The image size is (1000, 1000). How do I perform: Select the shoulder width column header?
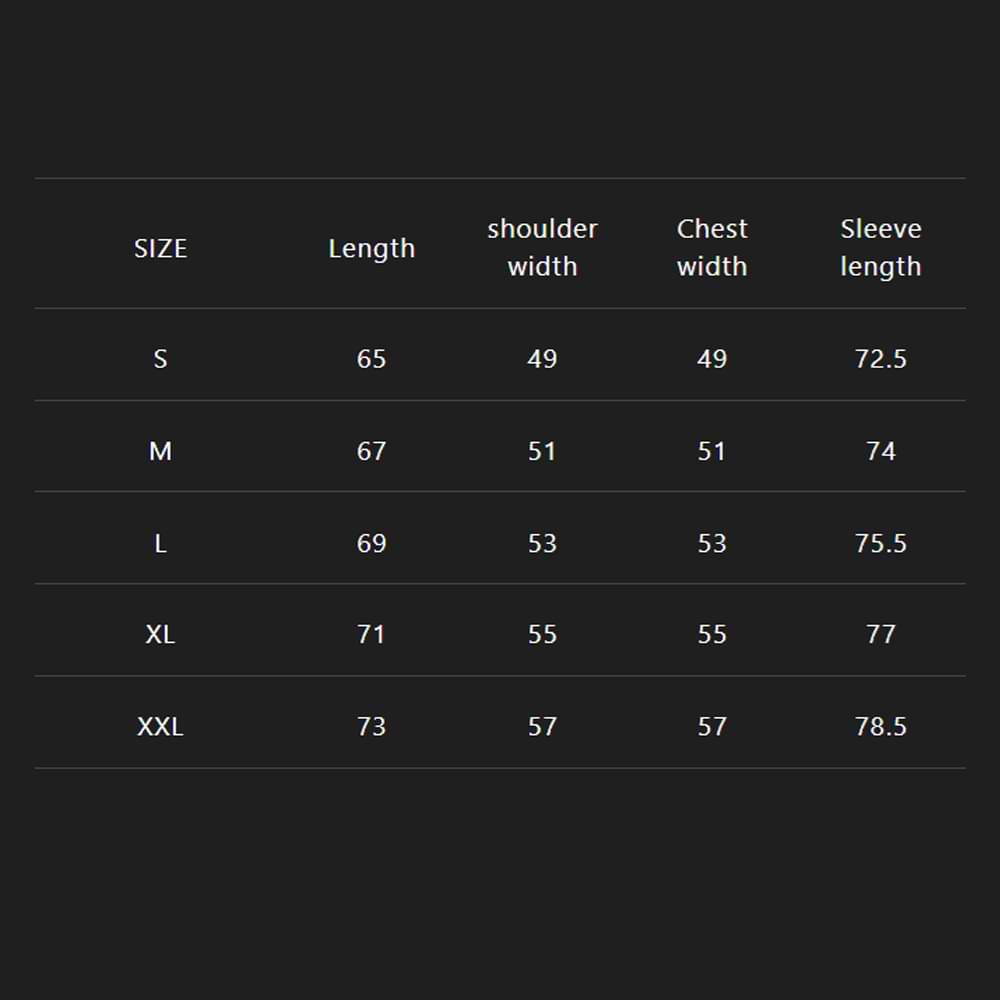pos(542,247)
